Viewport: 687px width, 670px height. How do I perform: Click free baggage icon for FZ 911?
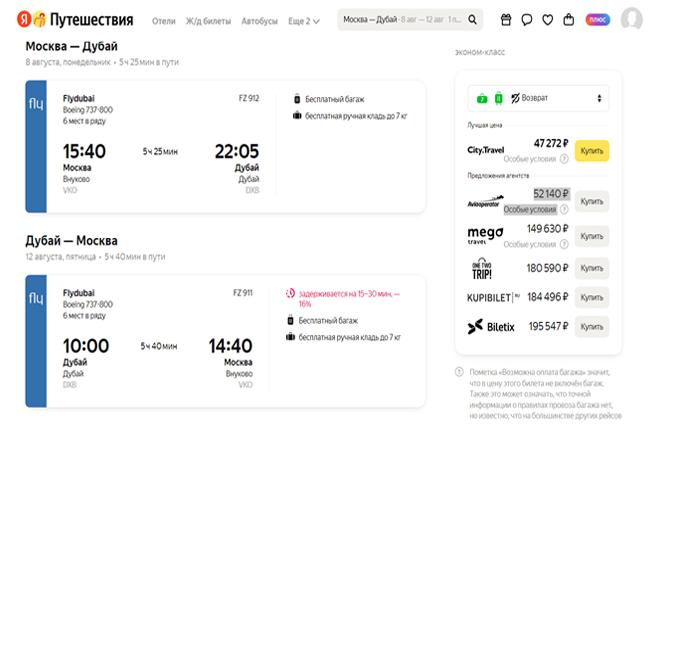[x=290, y=320]
